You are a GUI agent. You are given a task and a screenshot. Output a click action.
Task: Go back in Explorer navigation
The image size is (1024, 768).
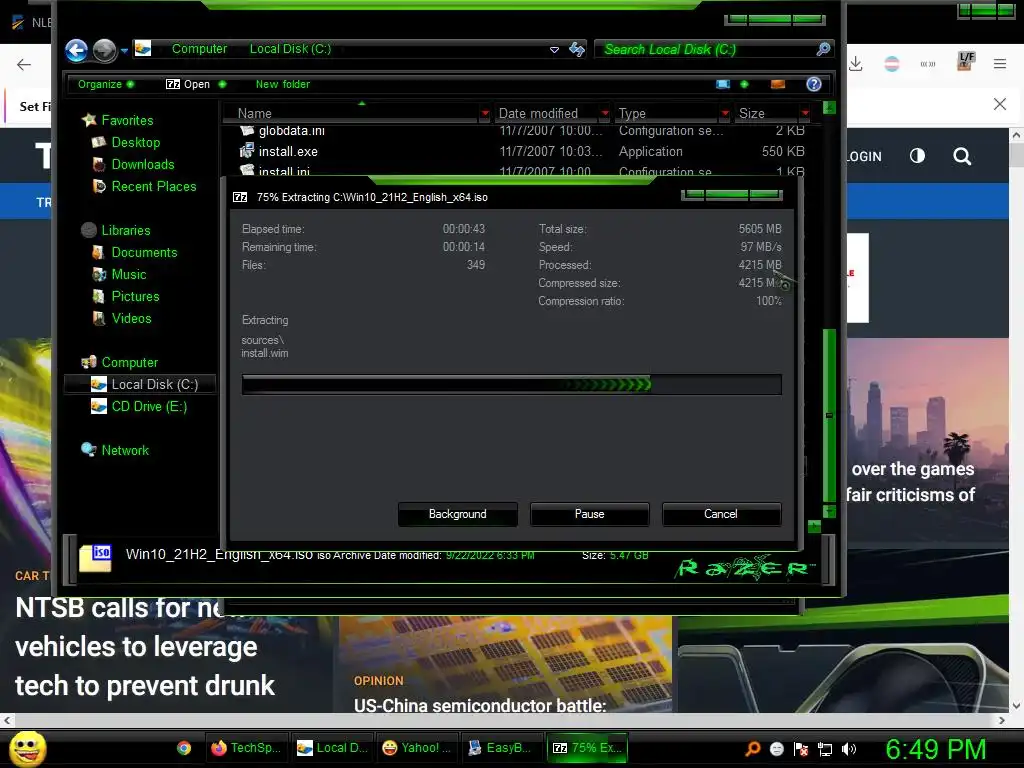point(76,50)
